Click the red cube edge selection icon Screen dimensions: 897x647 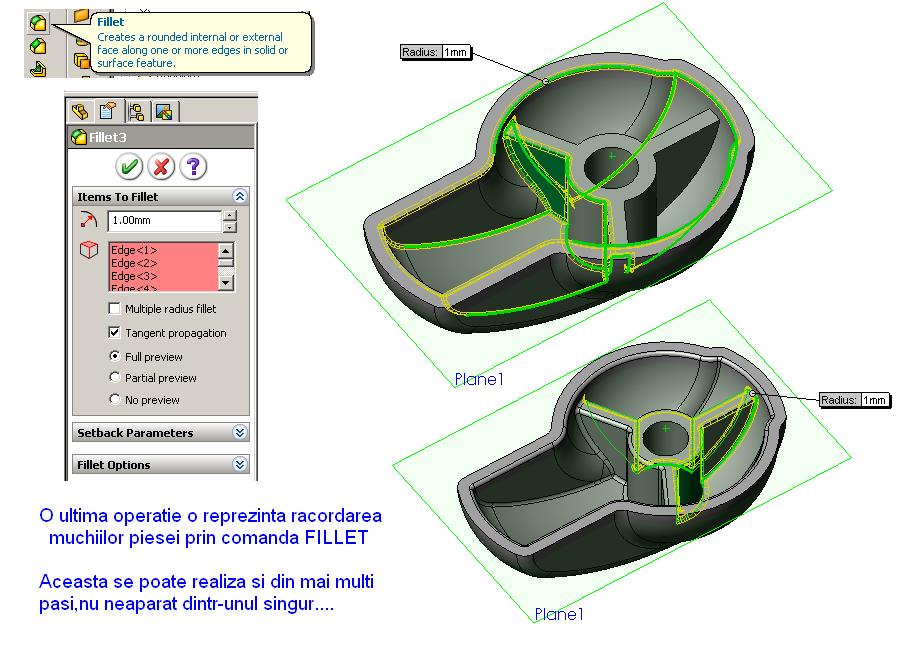(x=89, y=250)
